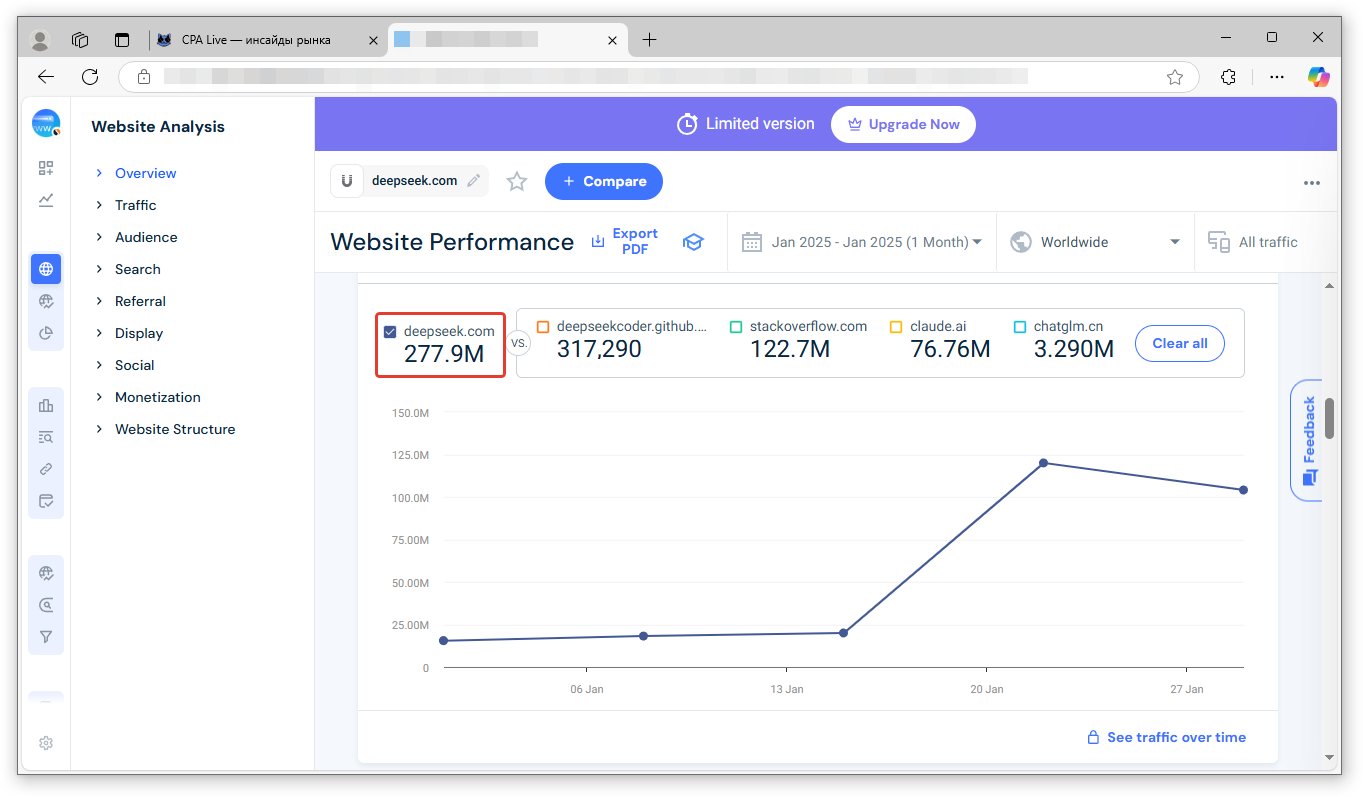This screenshot has width=1363, height=797.
Task: Click the 277.9M visits value
Action: coord(444,354)
